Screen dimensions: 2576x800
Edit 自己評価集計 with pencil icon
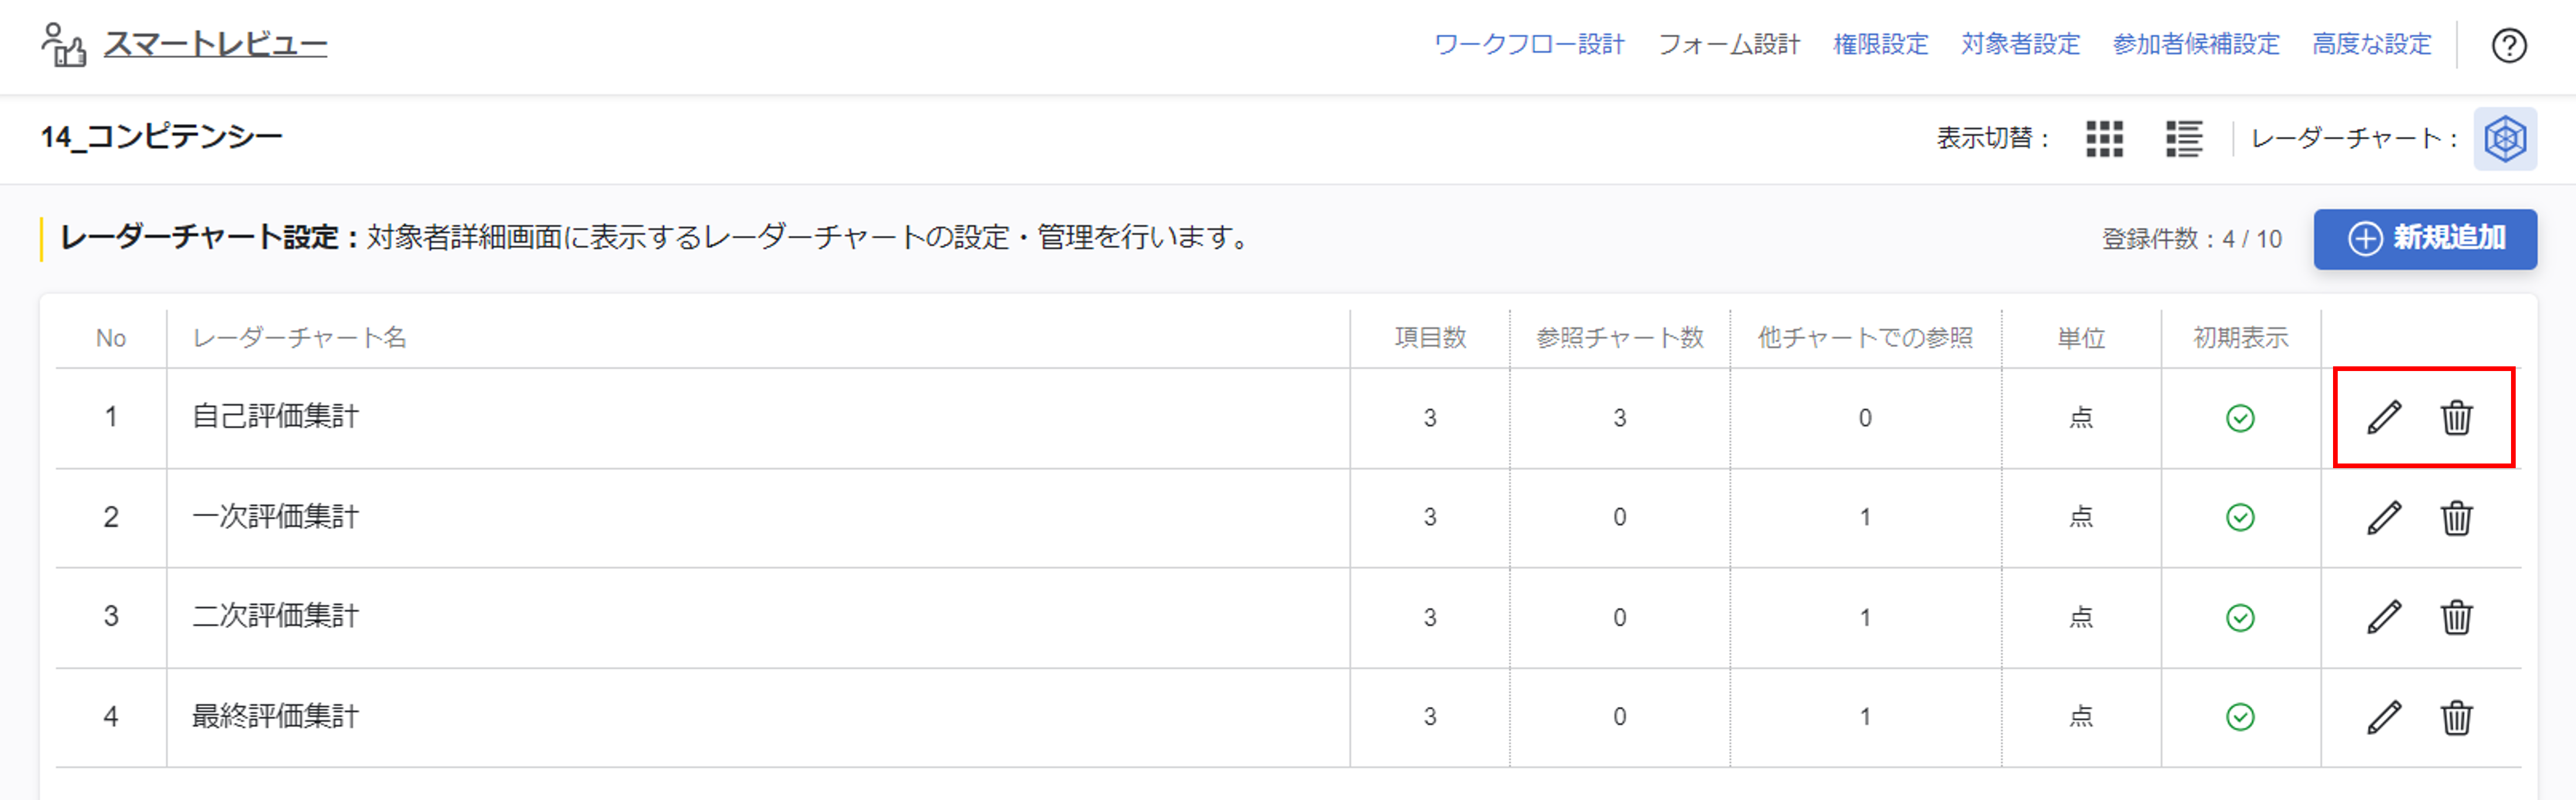click(x=2384, y=417)
